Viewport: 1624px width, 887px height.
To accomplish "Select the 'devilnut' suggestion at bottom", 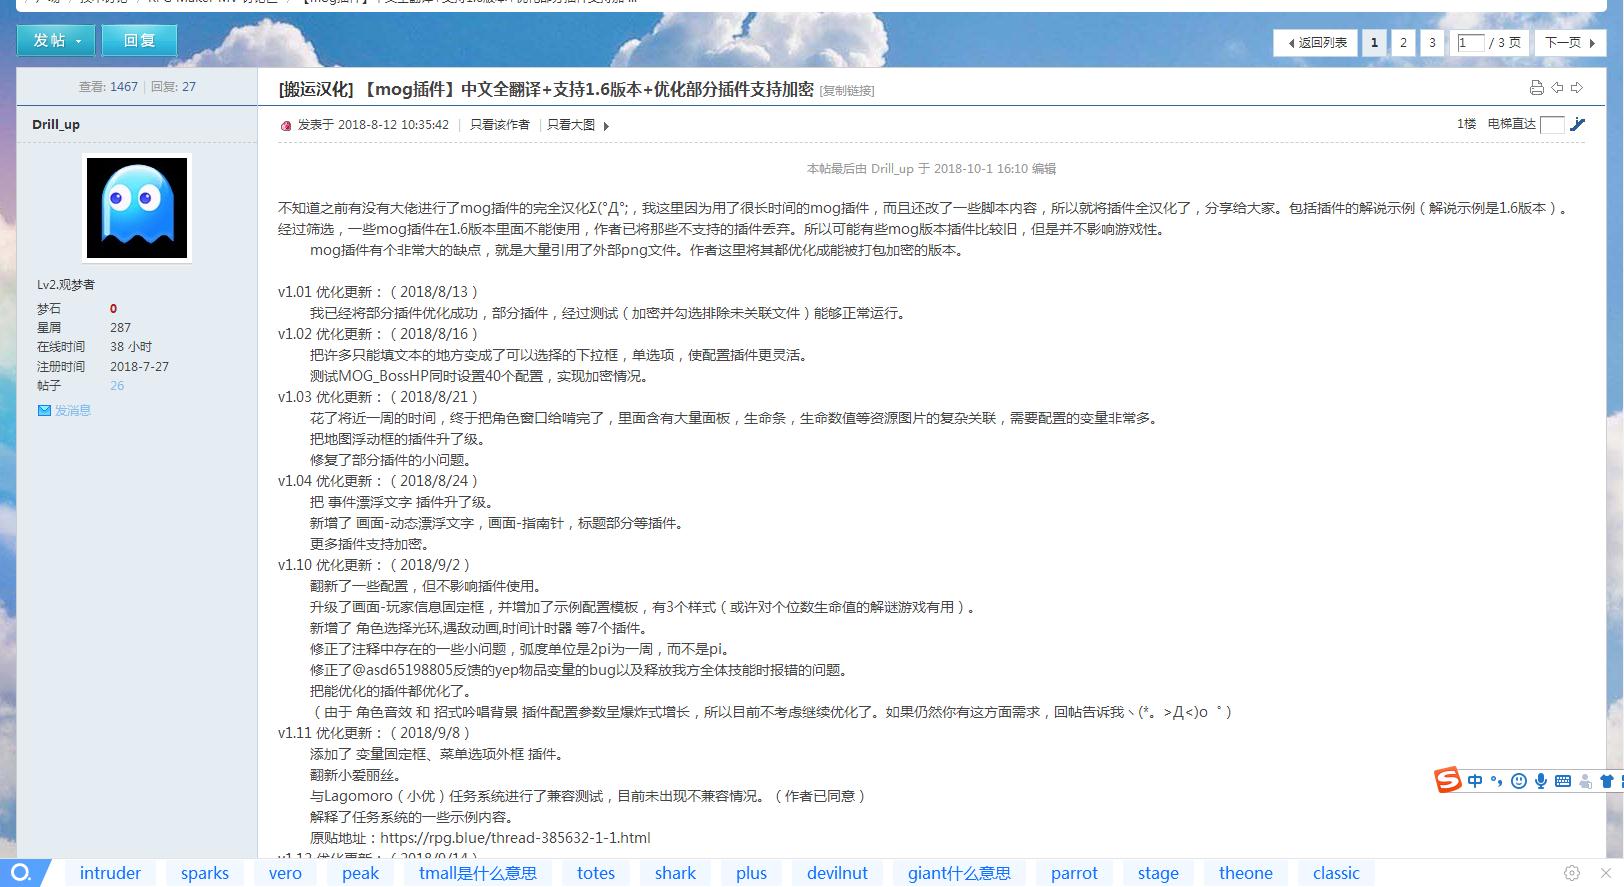I will (x=837, y=873).
